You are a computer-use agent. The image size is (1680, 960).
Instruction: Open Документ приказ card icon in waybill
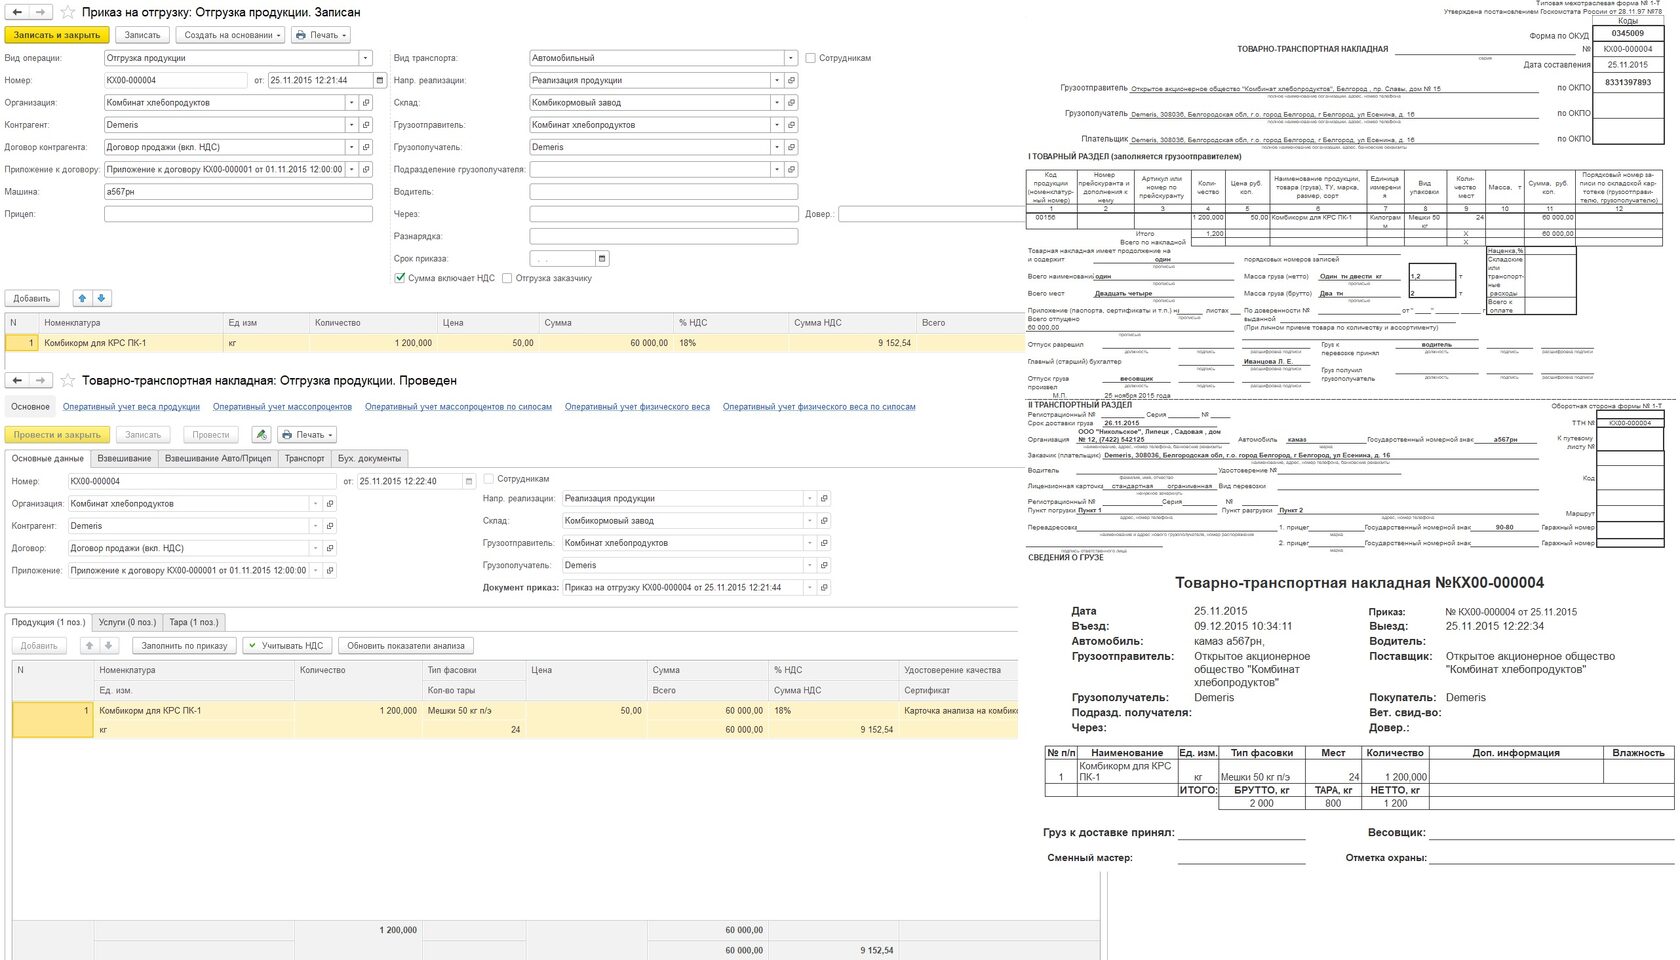pyautogui.click(x=824, y=587)
